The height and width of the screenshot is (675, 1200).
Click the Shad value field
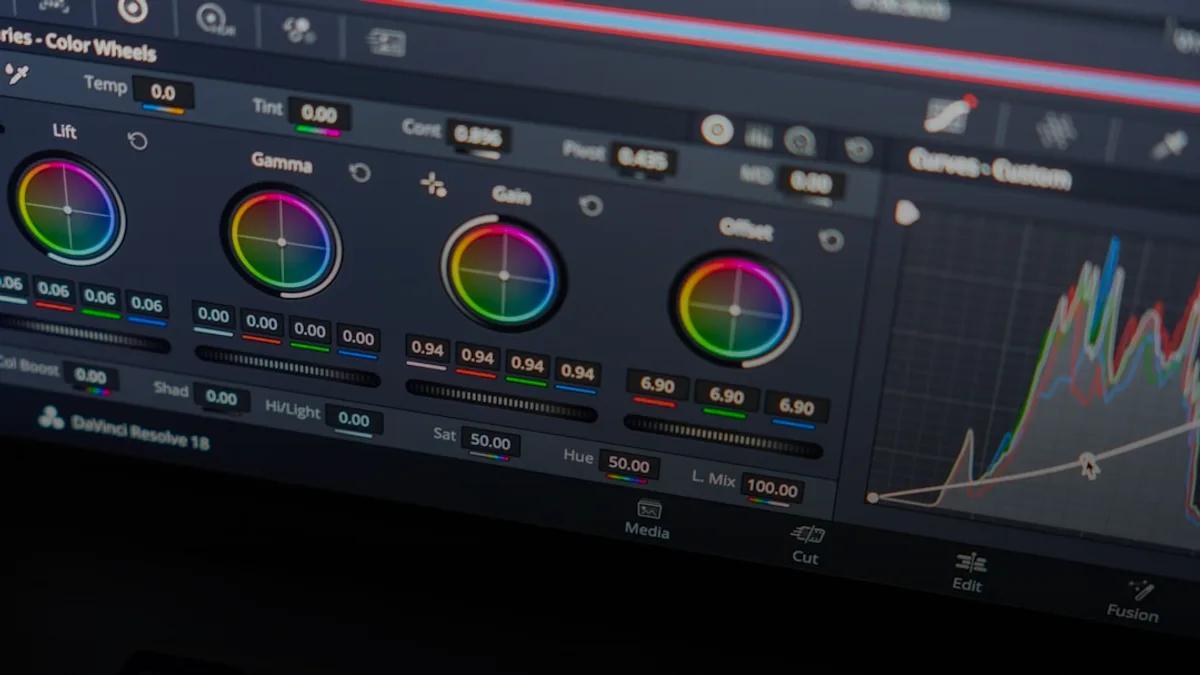221,397
